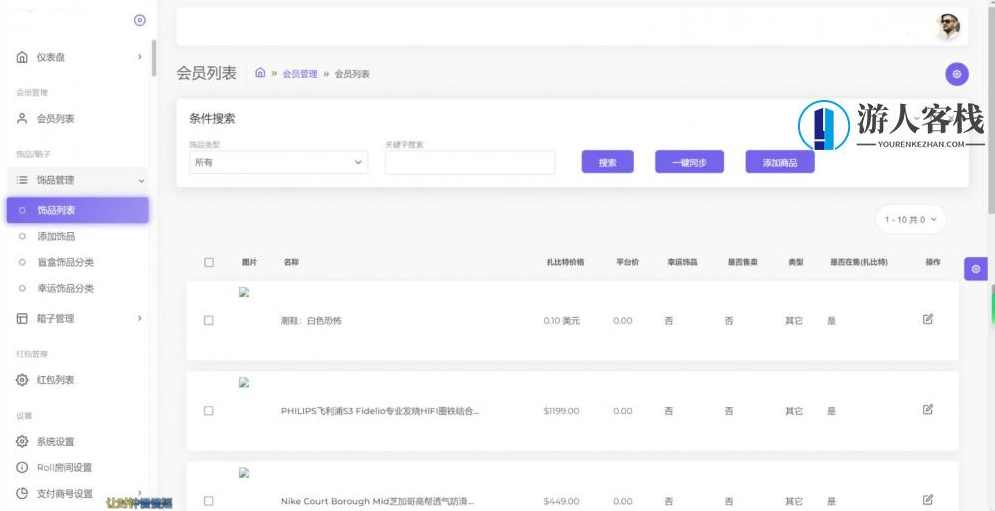Open the square purple settings tab on right edge
Screen dimensions: 995x511
976,269
